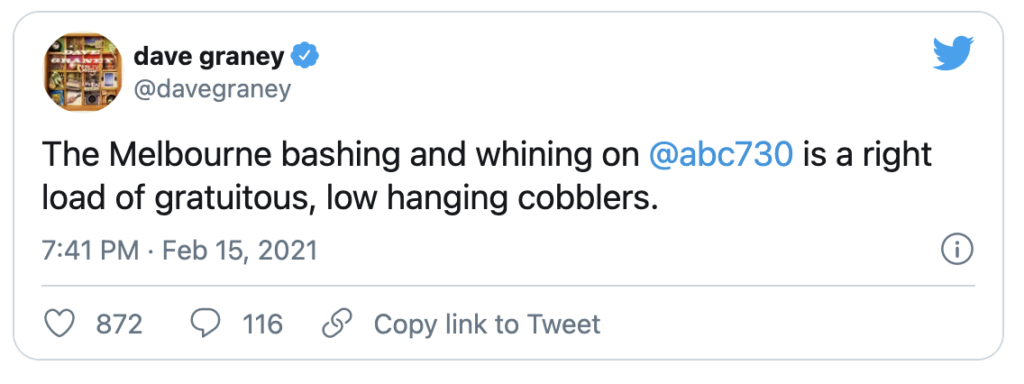Visit the @davegraney handle link

coord(212,89)
